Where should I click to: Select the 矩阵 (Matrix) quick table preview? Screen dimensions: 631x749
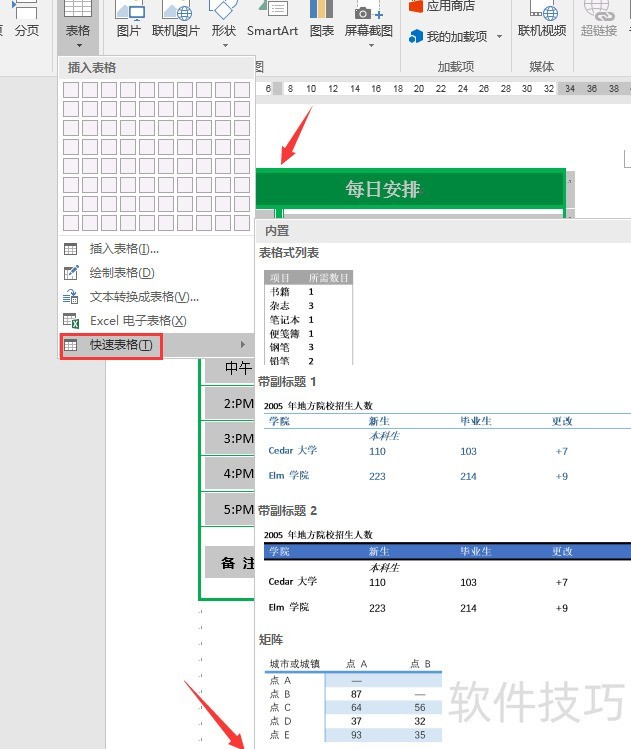tap(353, 699)
